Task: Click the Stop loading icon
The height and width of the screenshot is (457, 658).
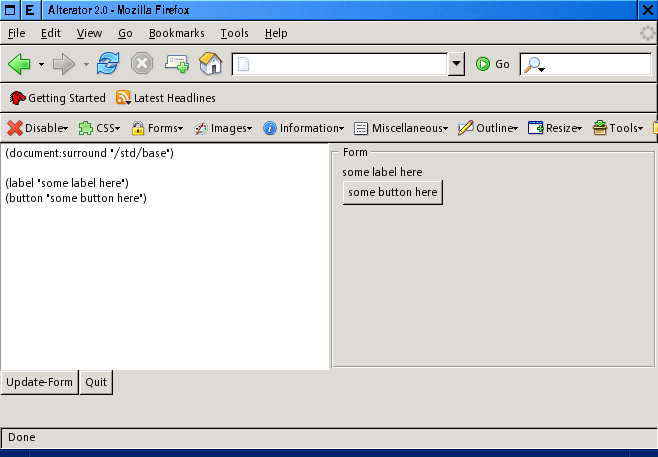Action: click(142, 64)
